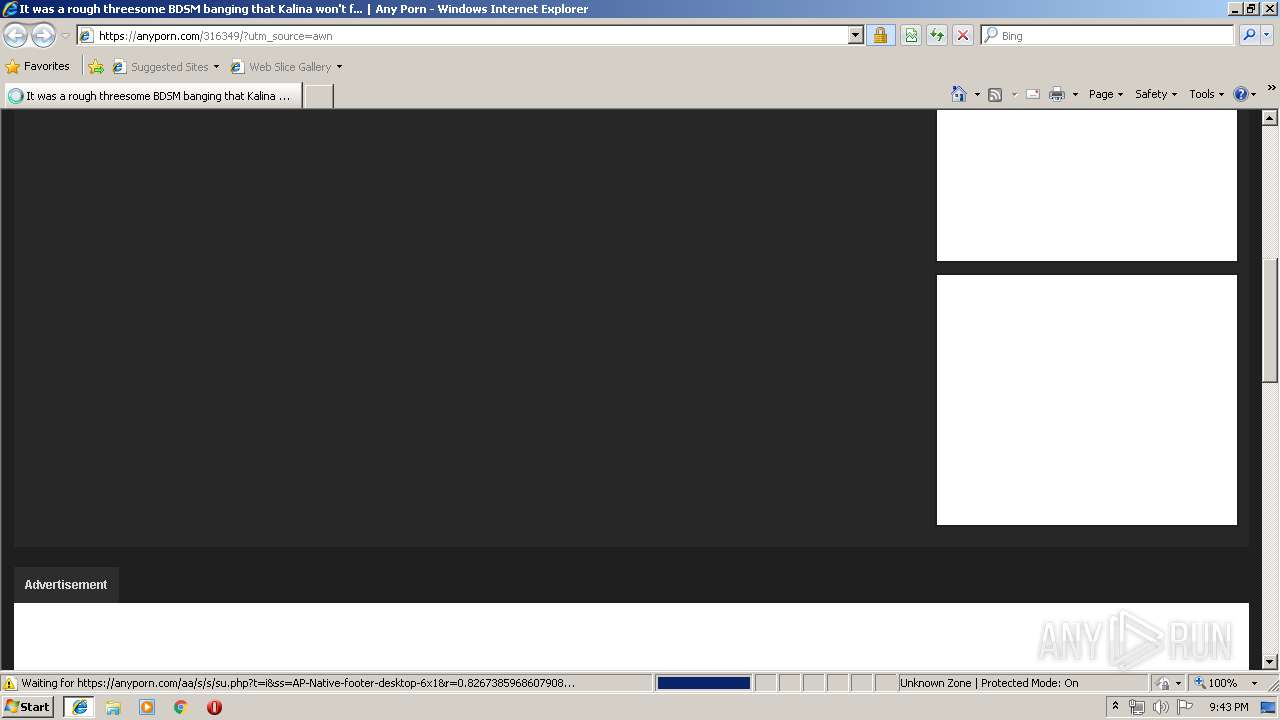Select the Advertisement tab label
This screenshot has height=720, width=1280.
(66, 585)
